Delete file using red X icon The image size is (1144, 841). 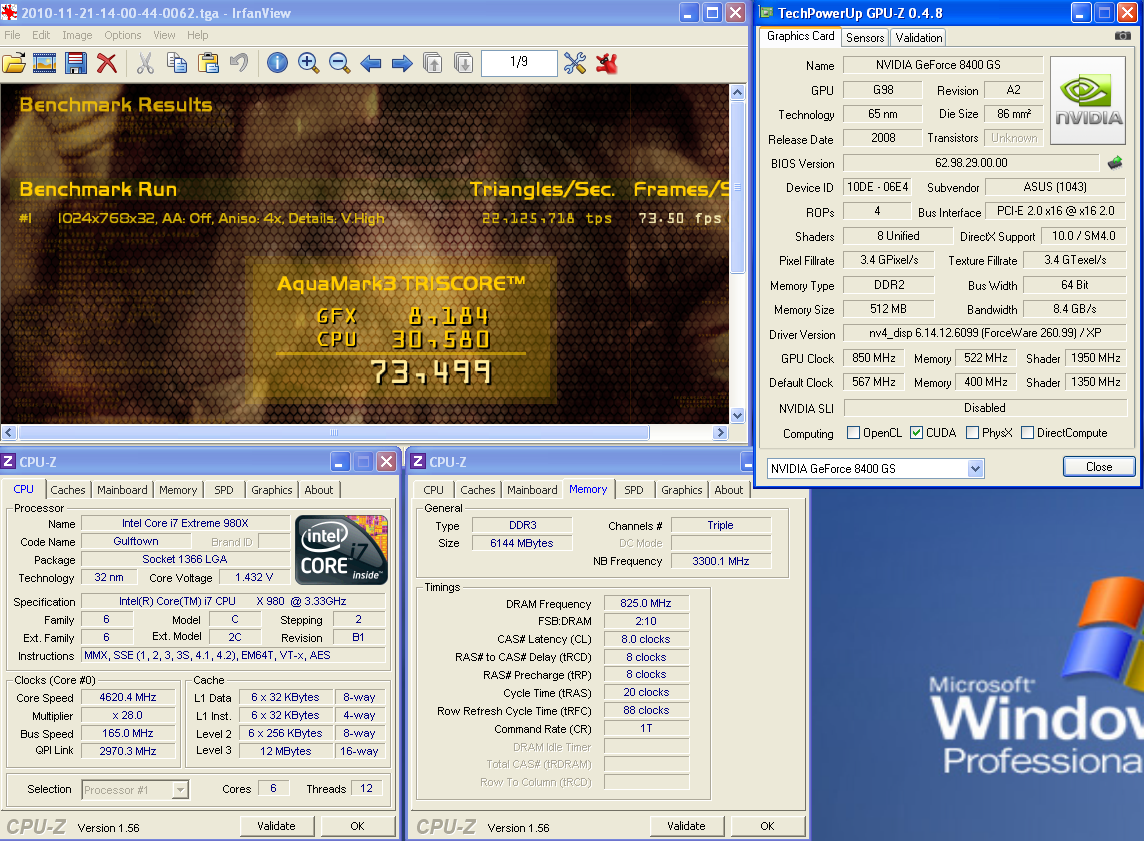pyautogui.click(x=107, y=63)
